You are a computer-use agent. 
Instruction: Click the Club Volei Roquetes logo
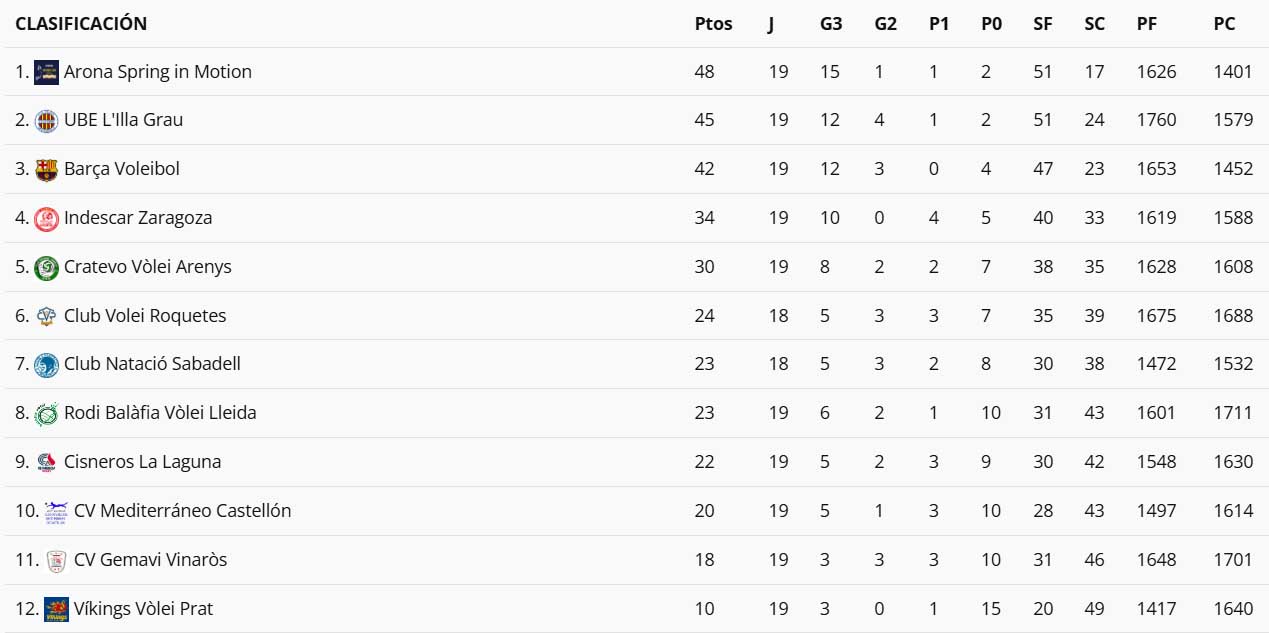(x=46, y=316)
